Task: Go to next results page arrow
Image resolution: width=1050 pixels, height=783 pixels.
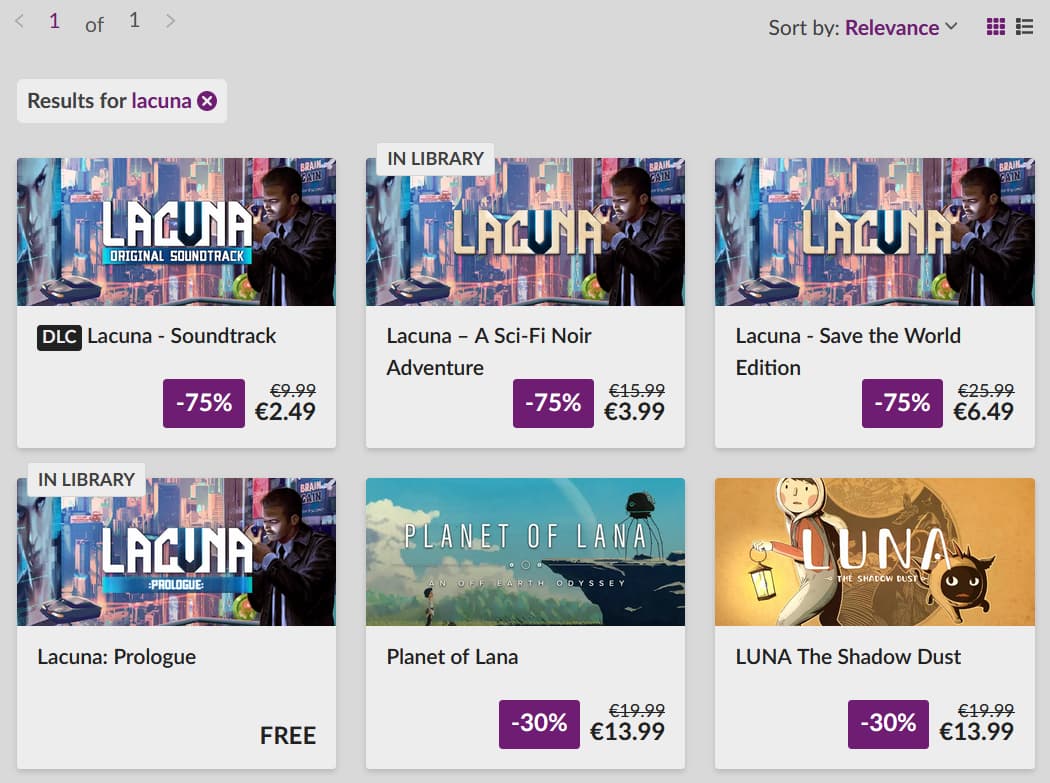Action: pos(170,21)
